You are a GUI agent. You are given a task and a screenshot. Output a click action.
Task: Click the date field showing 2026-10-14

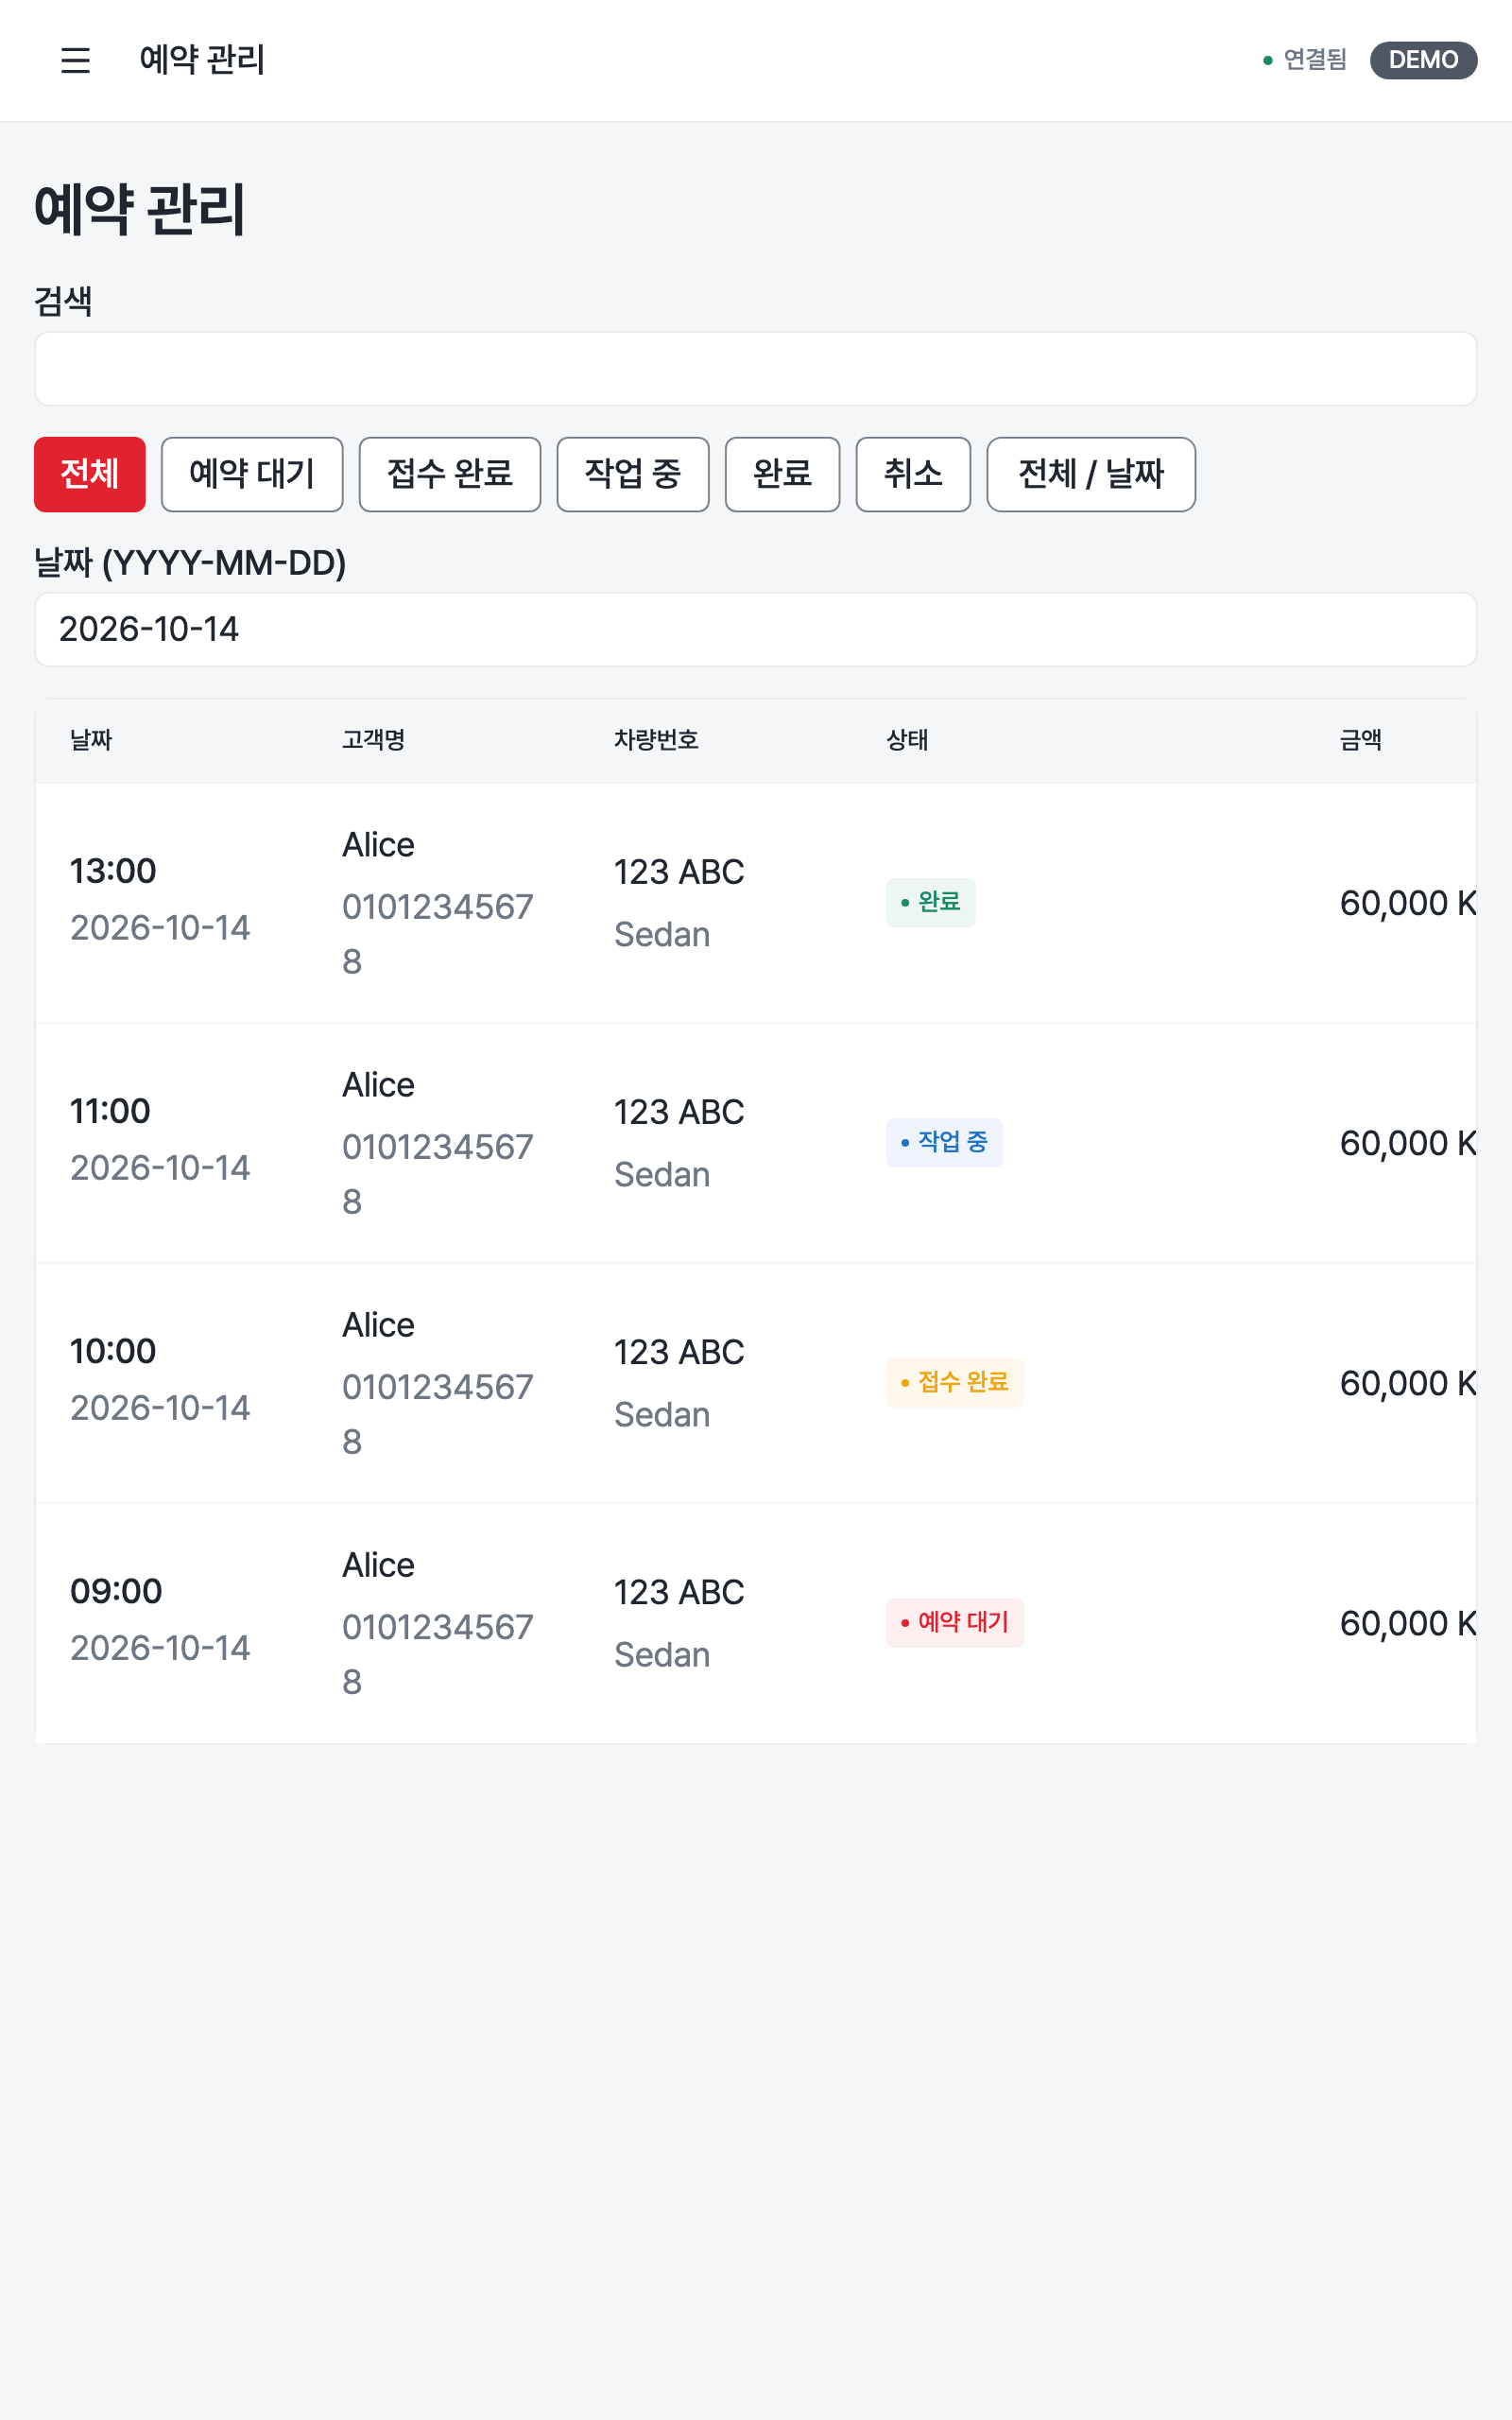pos(756,629)
